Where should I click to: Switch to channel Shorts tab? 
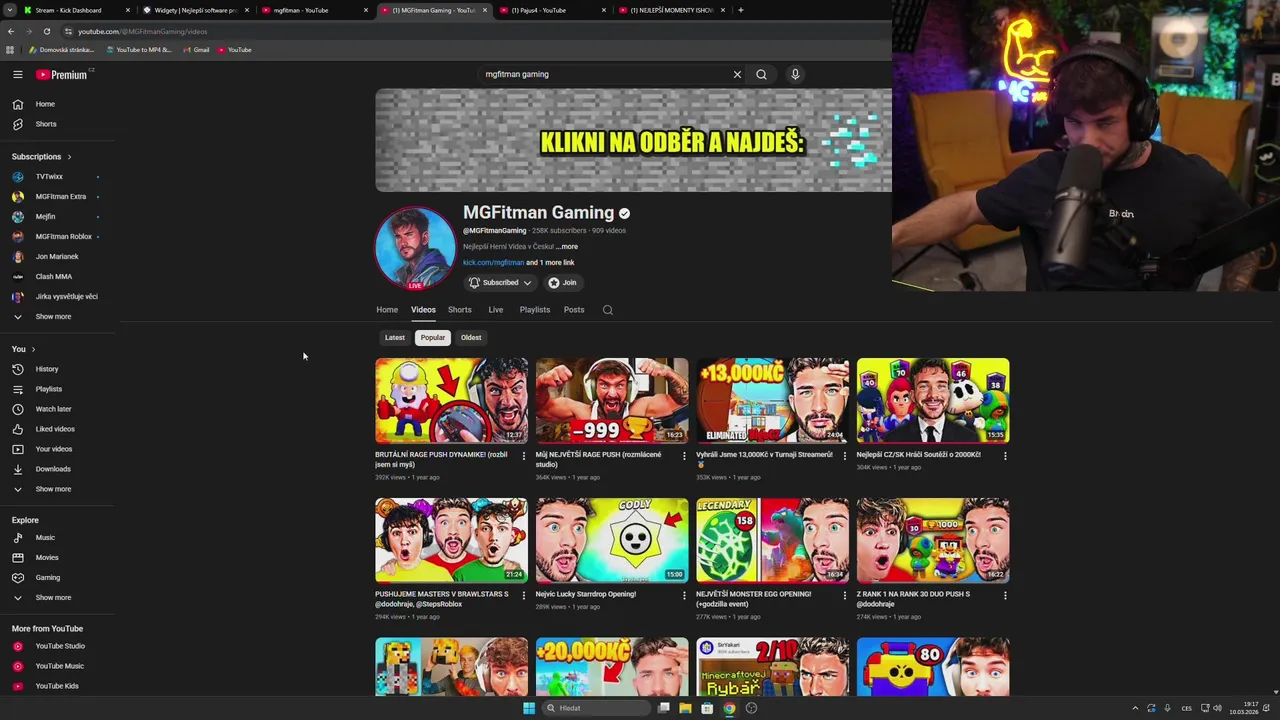pos(460,310)
